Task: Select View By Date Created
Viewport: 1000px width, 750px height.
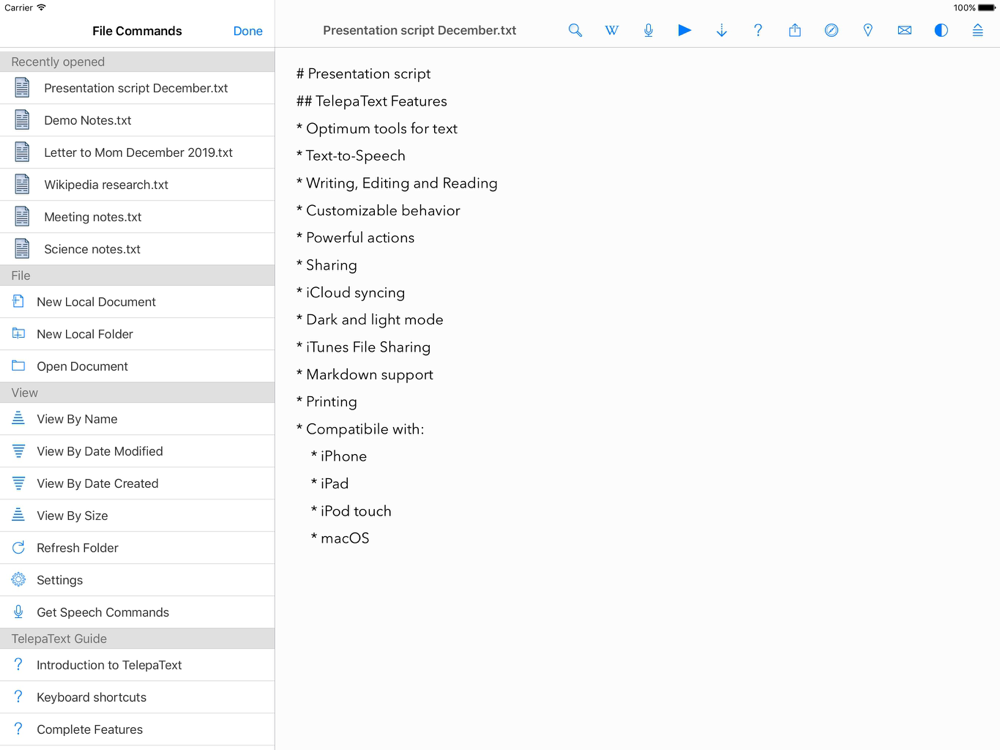Action: (x=137, y=483)
